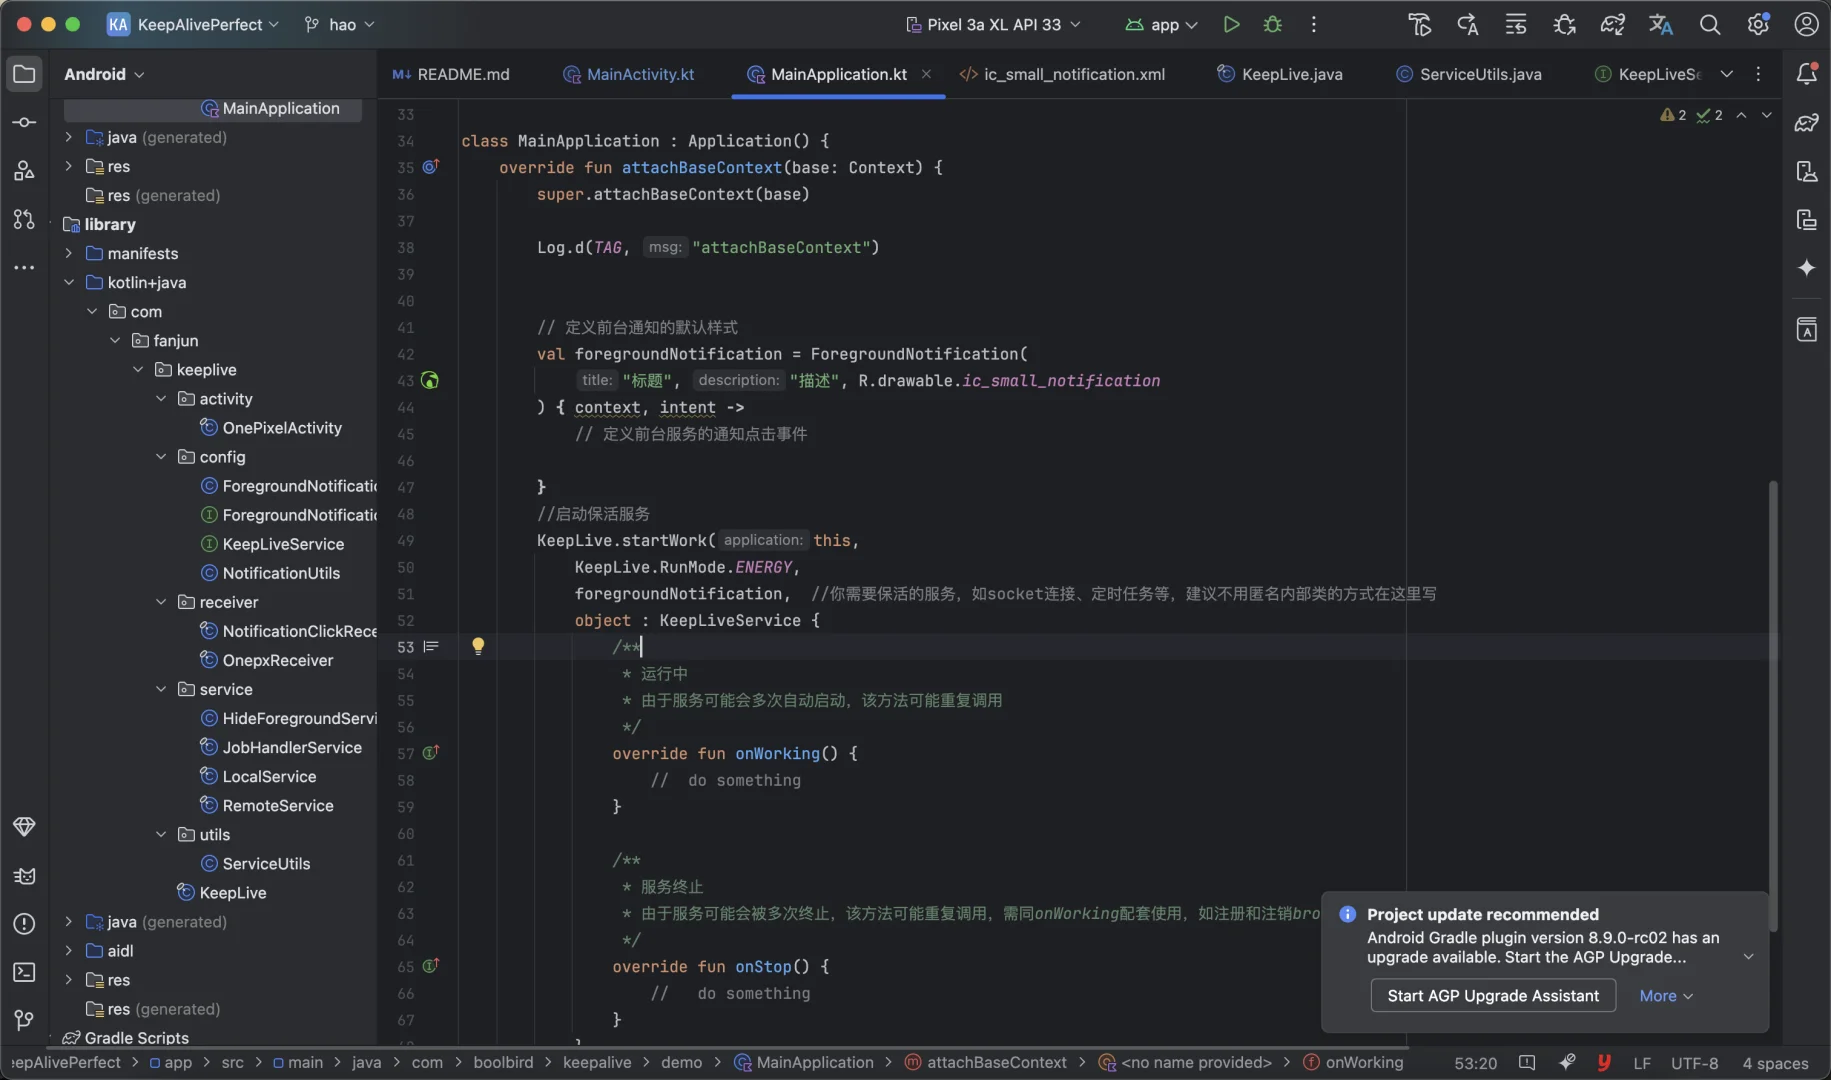
Task: Change the 4 spaces indent setting
Action: tap(1775, 1063)
